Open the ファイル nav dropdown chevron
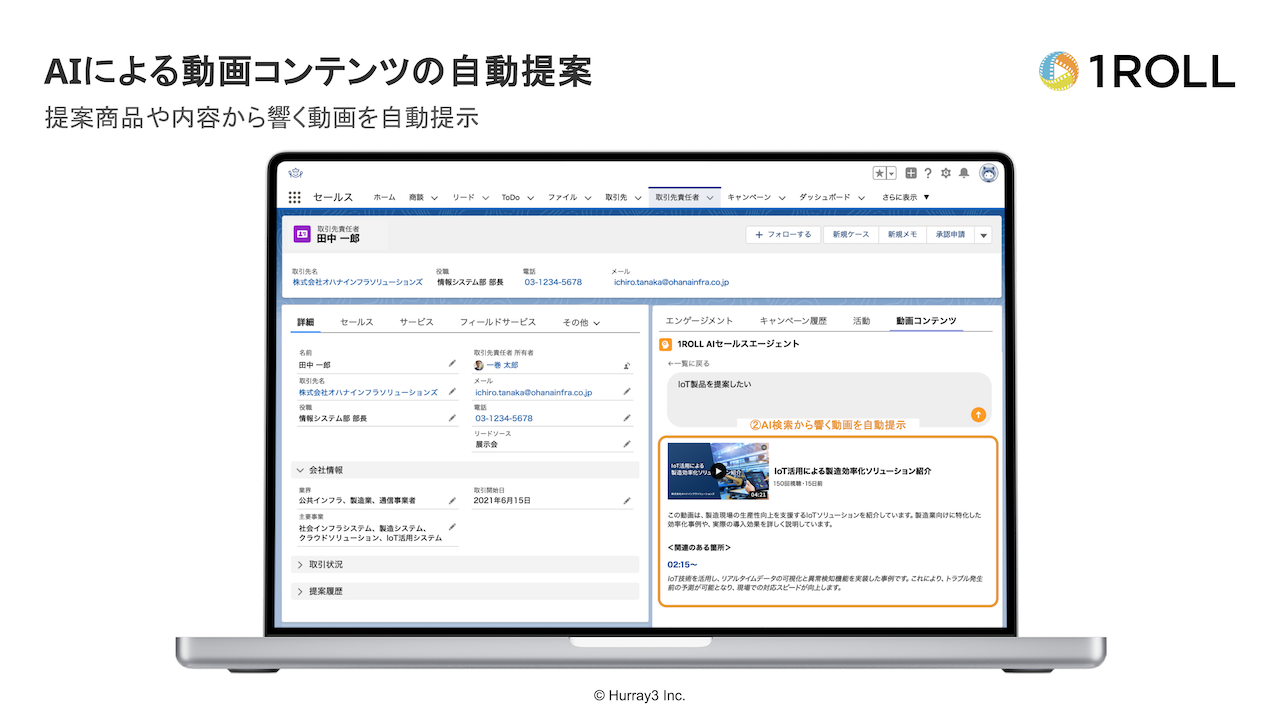This screenshot has height=720, width=1280. 588,198
